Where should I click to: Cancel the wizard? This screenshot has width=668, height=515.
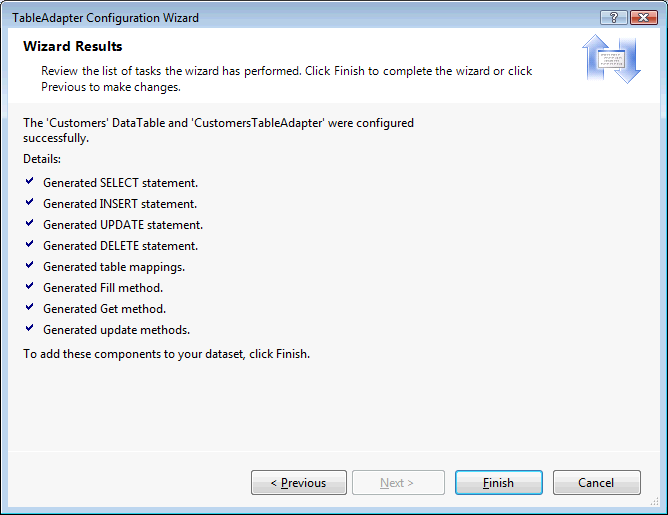coord(597,483)
